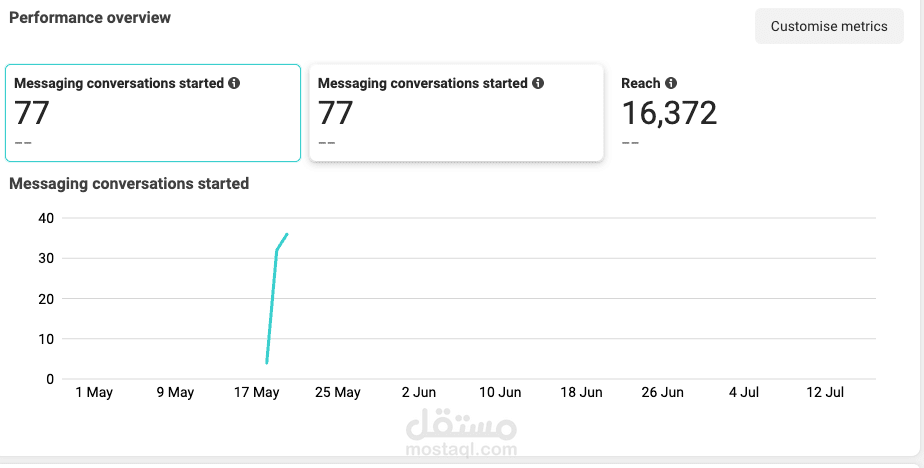The height and width of the screenshot is (468, 924).
Task: Click info icon in shadowed Messaging conversations card
Action: 538,84
